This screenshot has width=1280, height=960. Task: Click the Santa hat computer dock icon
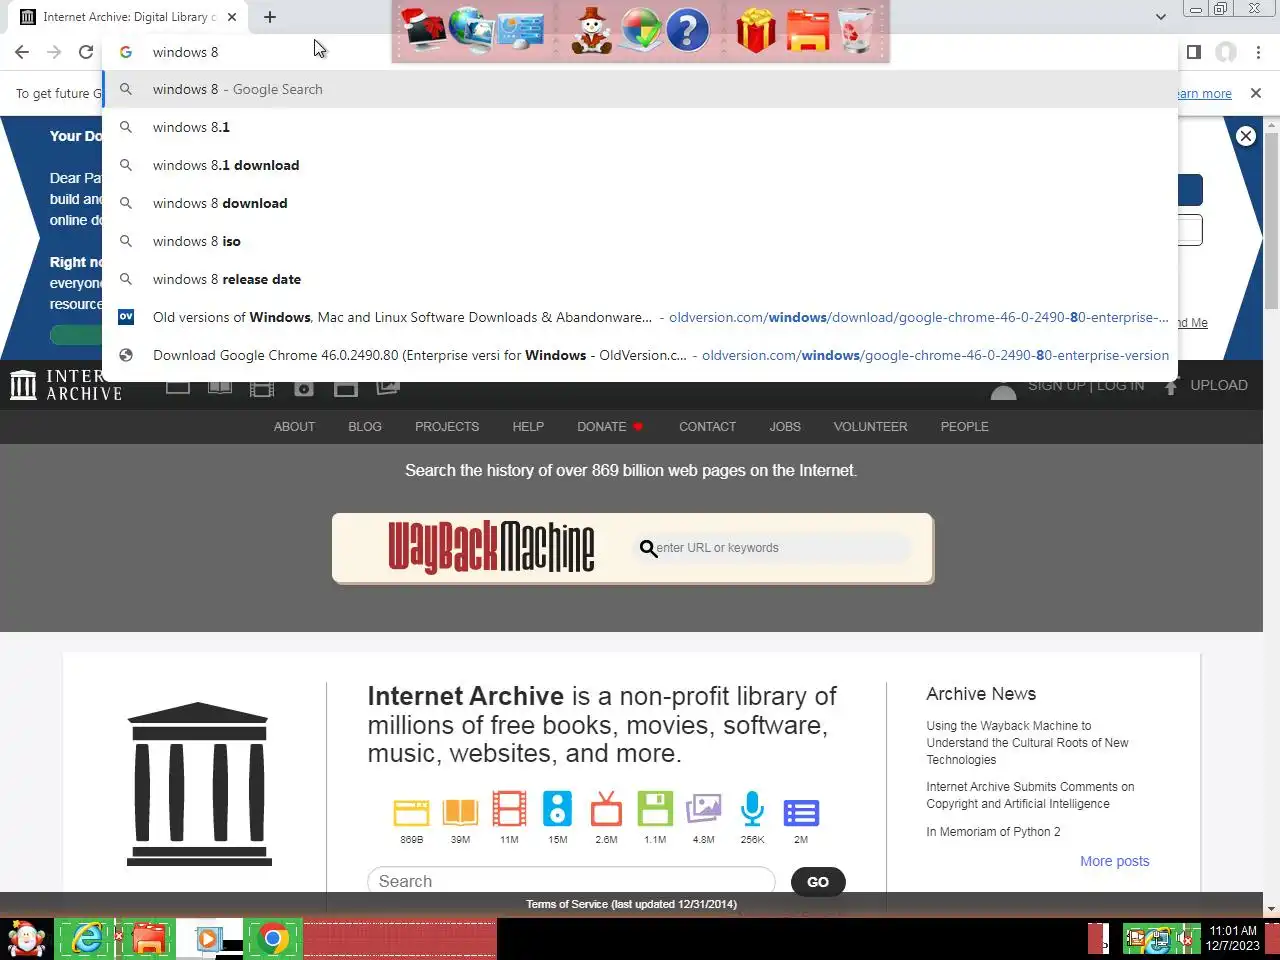(423, 29)
